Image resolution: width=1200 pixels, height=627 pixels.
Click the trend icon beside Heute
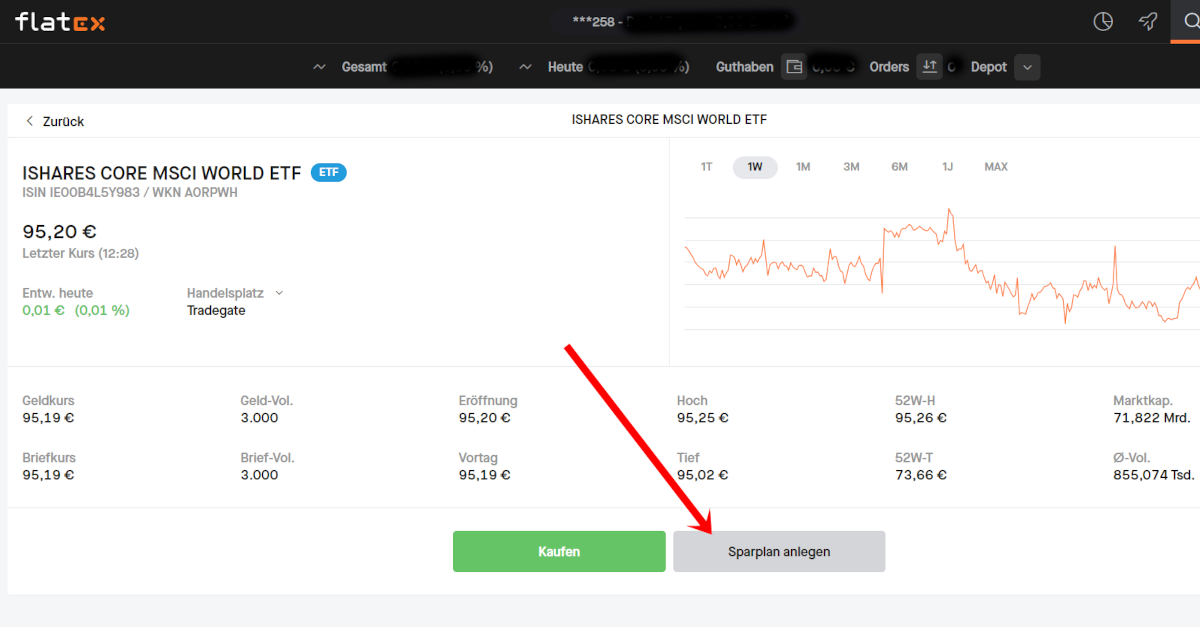pyautogui.click(x=526, y=67)
